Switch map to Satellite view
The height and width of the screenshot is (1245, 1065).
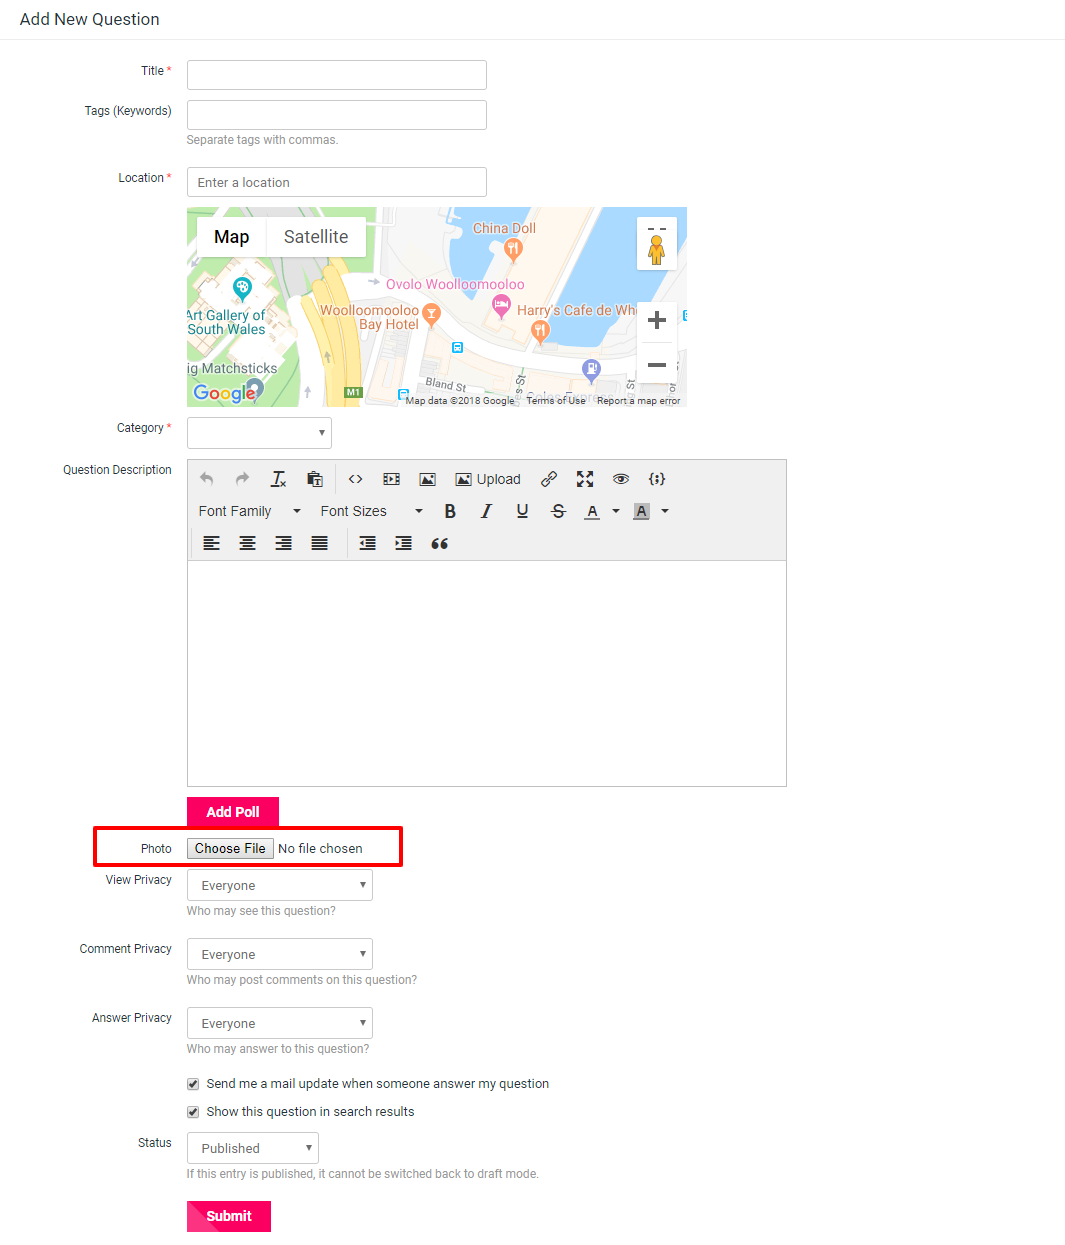[x=316, y=237]
